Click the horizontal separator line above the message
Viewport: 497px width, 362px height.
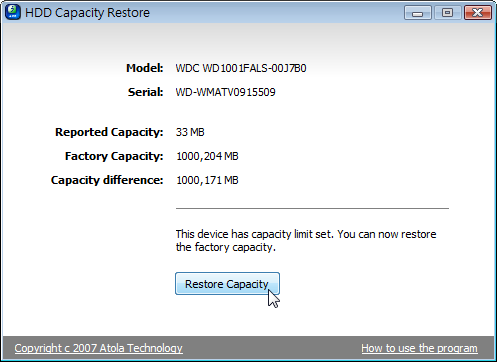click(x=312, y=208)
